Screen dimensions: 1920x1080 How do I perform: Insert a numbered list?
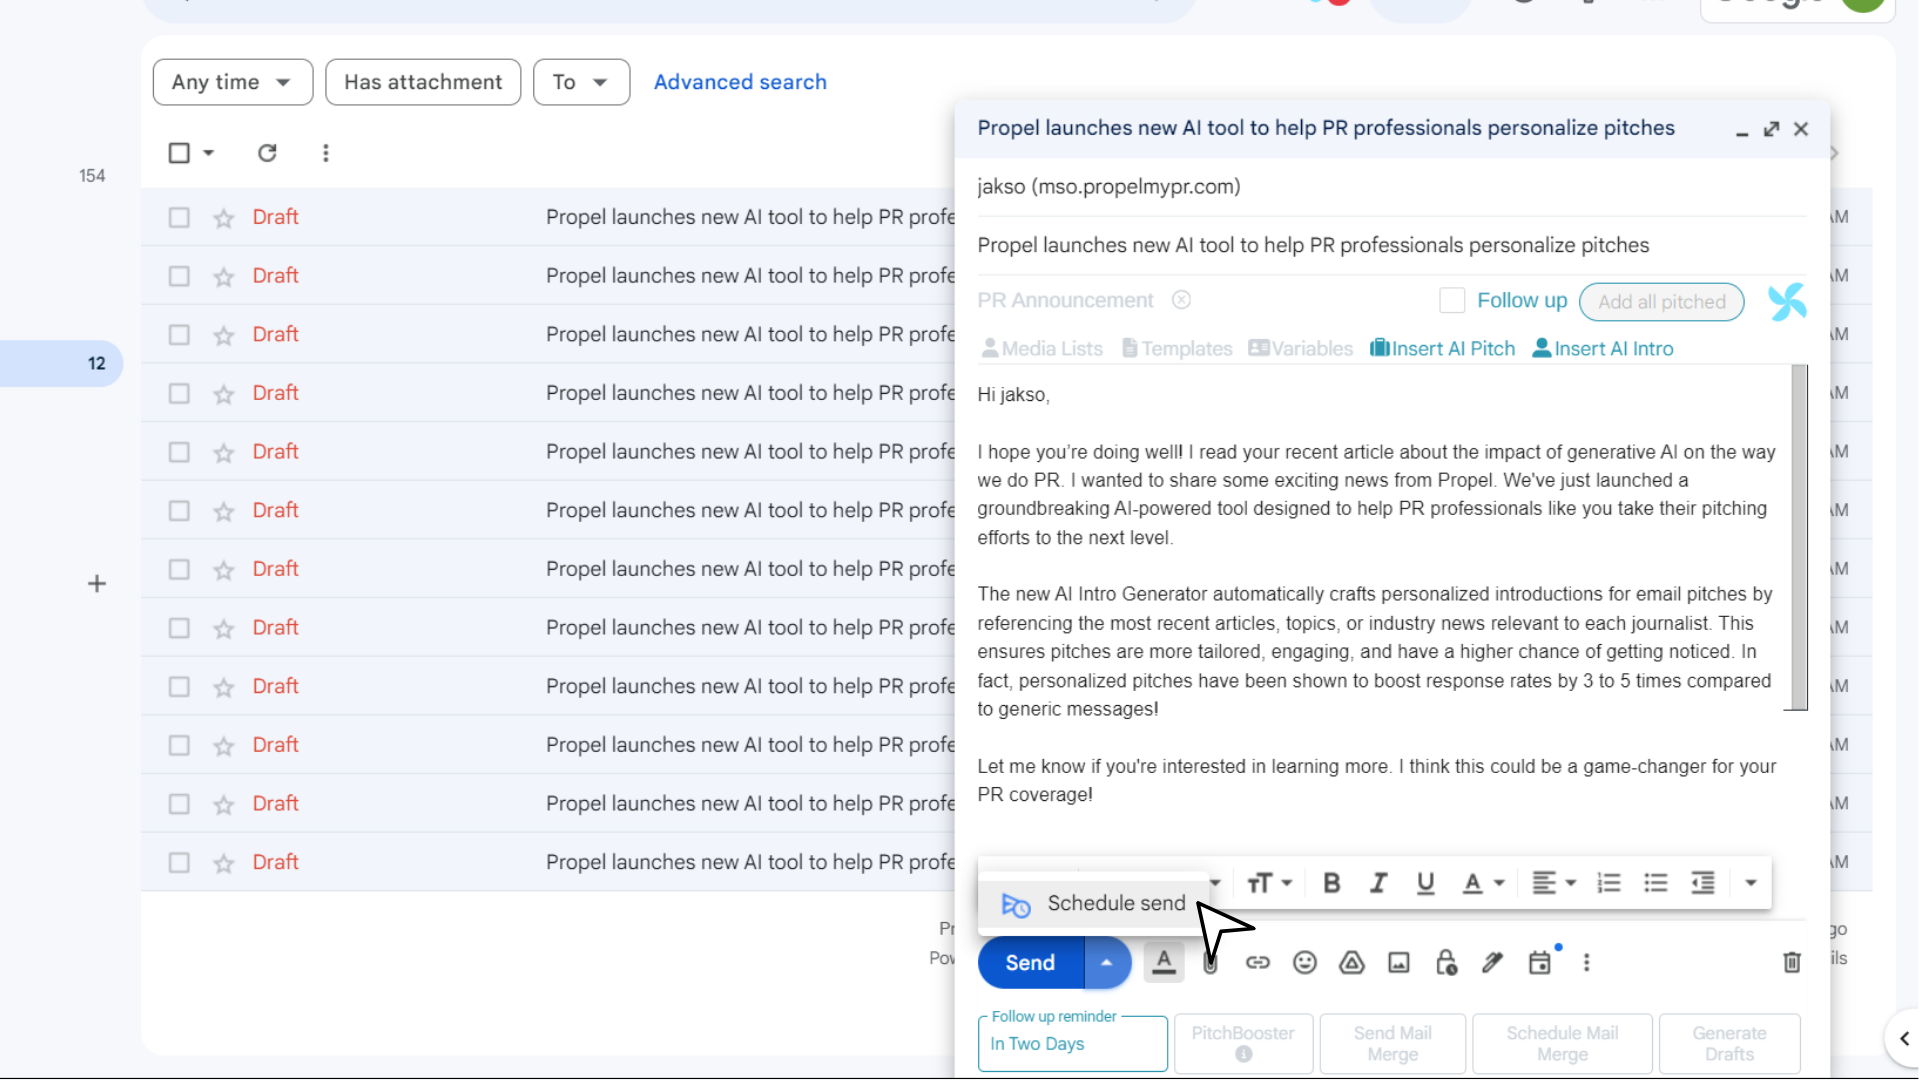[x=1609, y=883]
